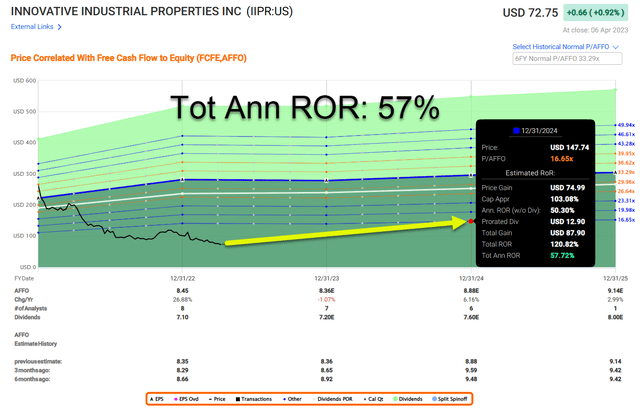Select the 23.31x multiple line label
Image resolution: width=640 pixels, height=413 pixels.
click(x=626, y=200)
